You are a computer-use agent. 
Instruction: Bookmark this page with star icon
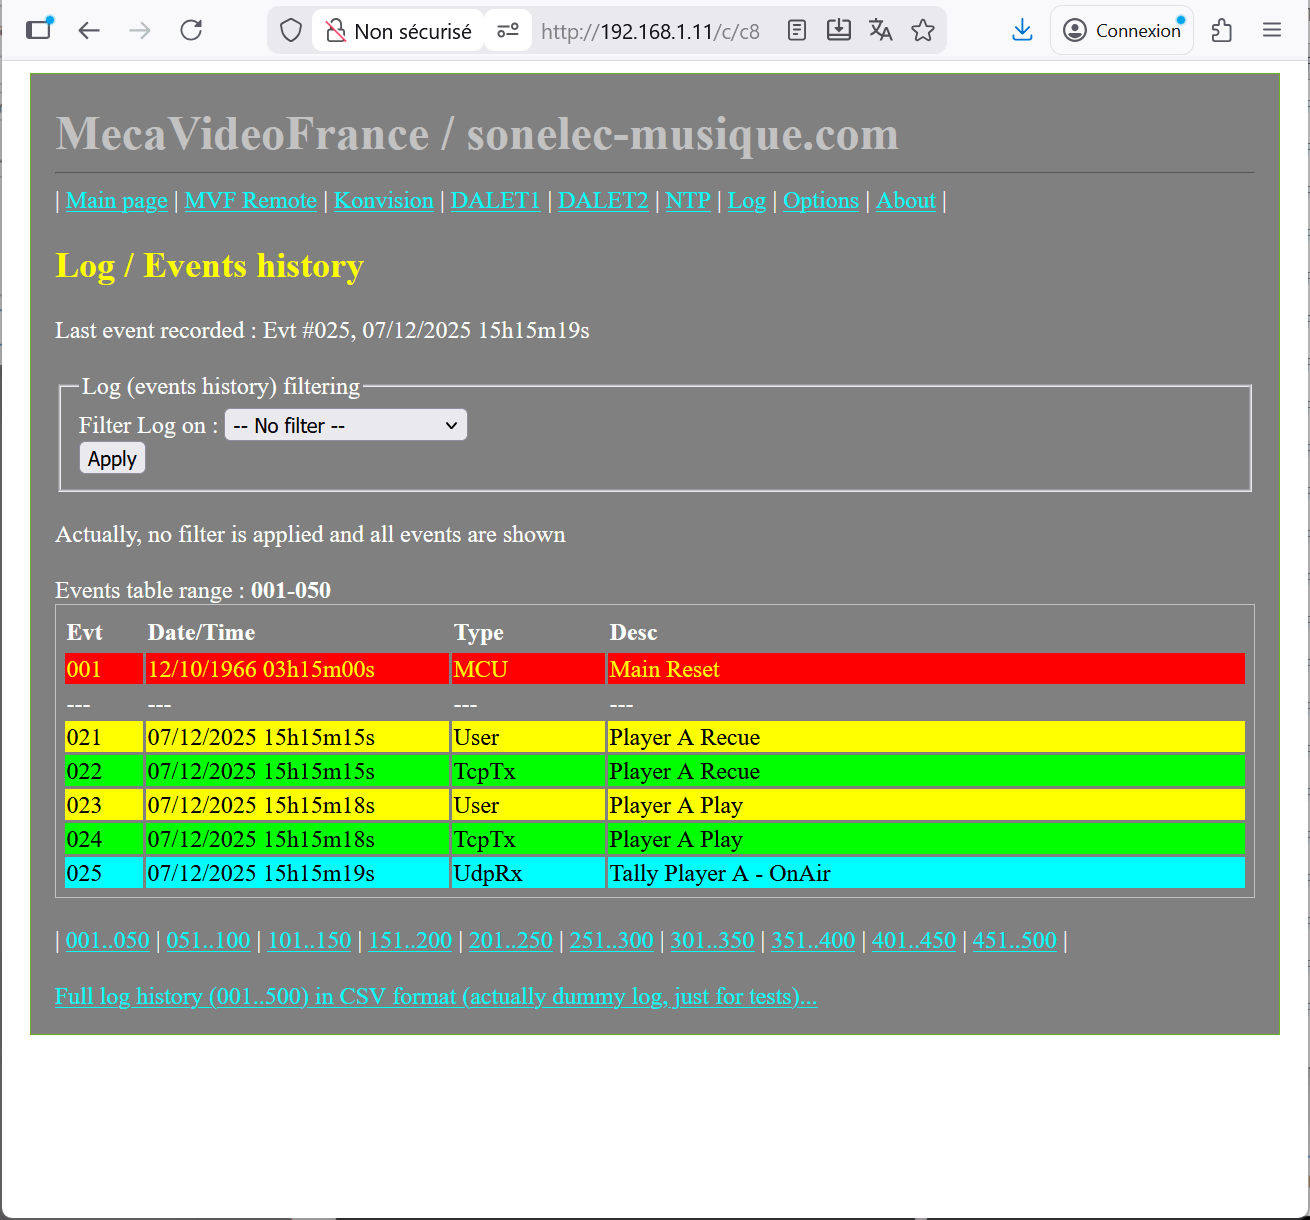coord(923,31)
